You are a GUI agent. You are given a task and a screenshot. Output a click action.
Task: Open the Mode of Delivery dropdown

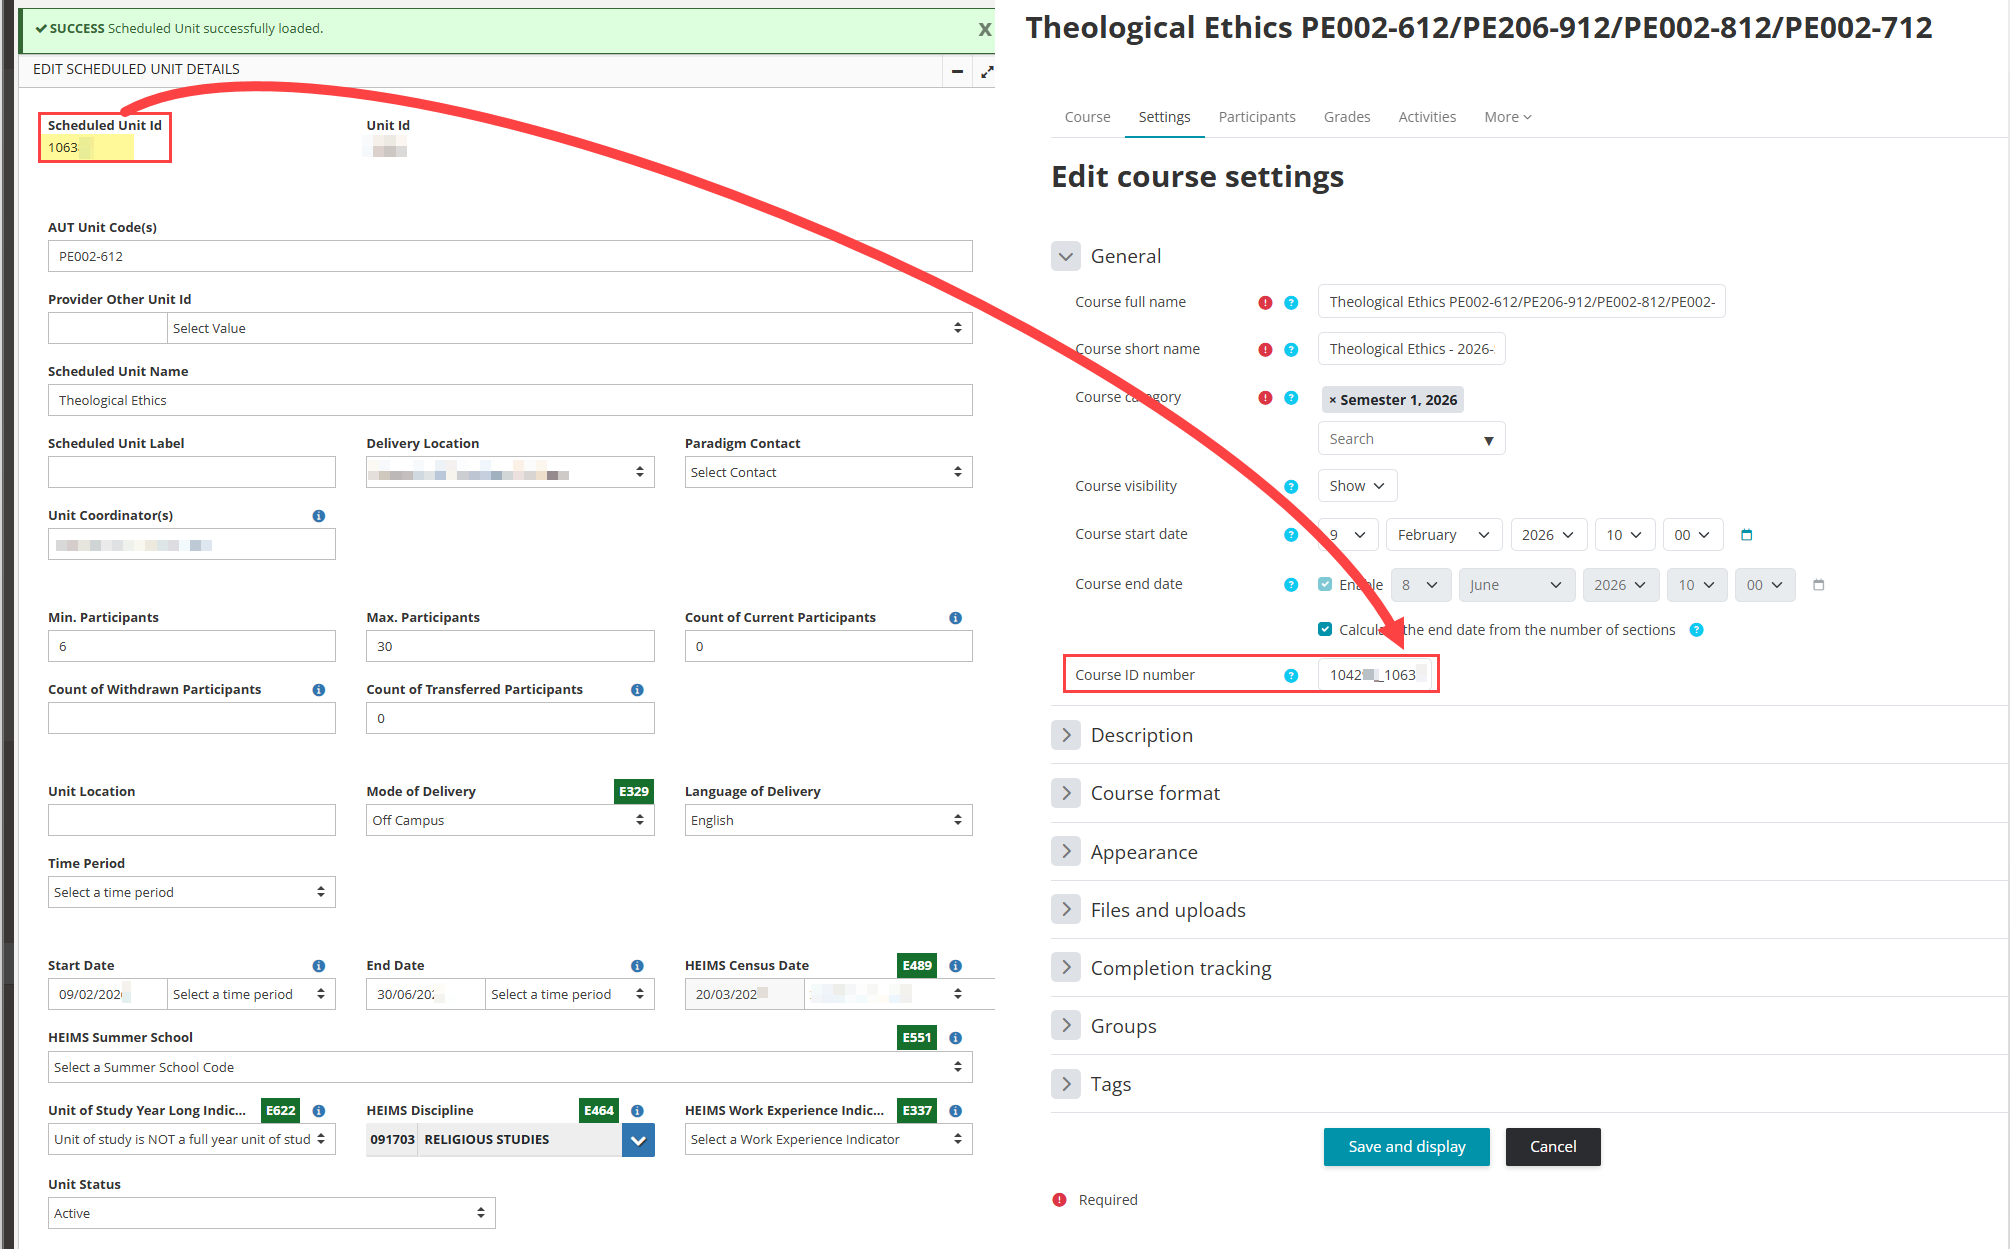click(x=509, y=820)
